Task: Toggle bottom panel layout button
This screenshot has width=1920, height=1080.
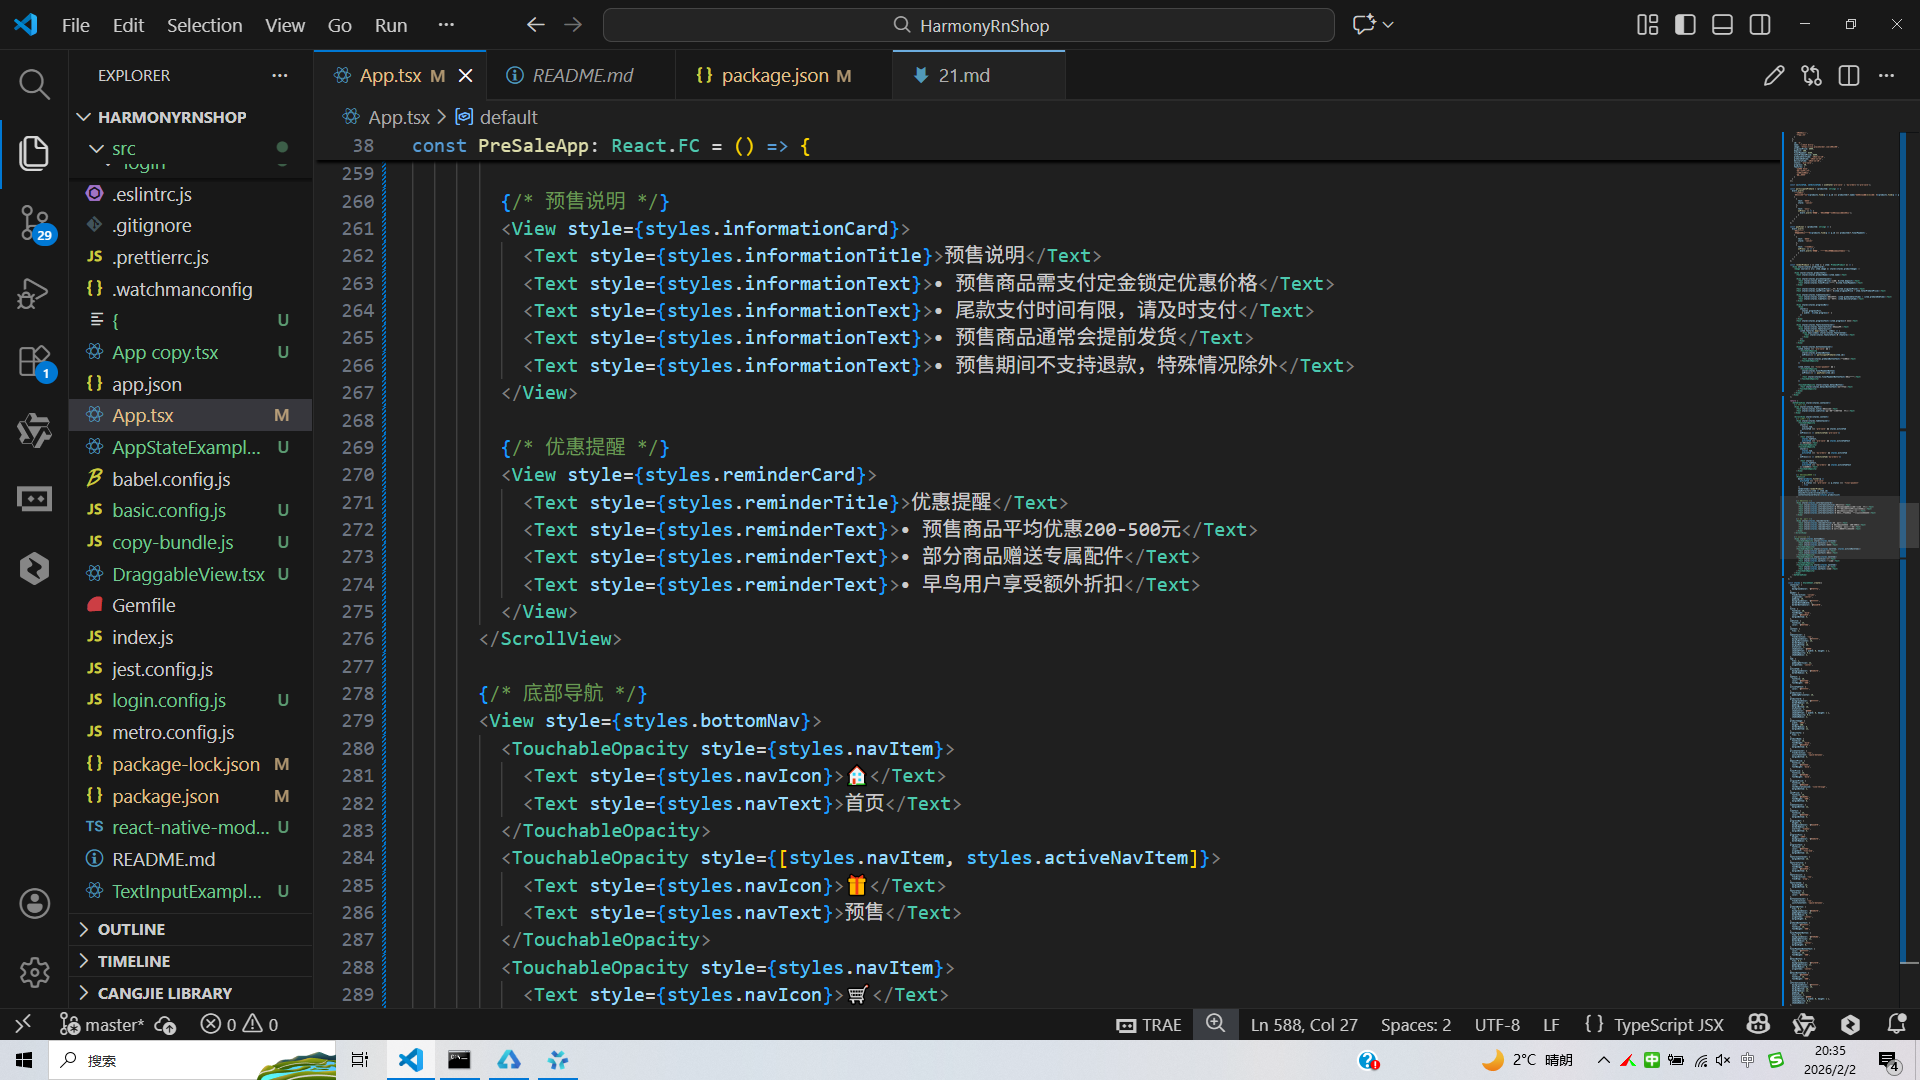Action: coord(1722,25)
